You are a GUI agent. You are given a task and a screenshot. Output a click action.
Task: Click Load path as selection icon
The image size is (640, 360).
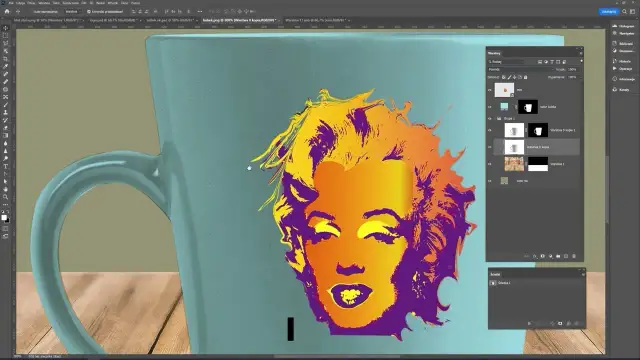[545, 323]
